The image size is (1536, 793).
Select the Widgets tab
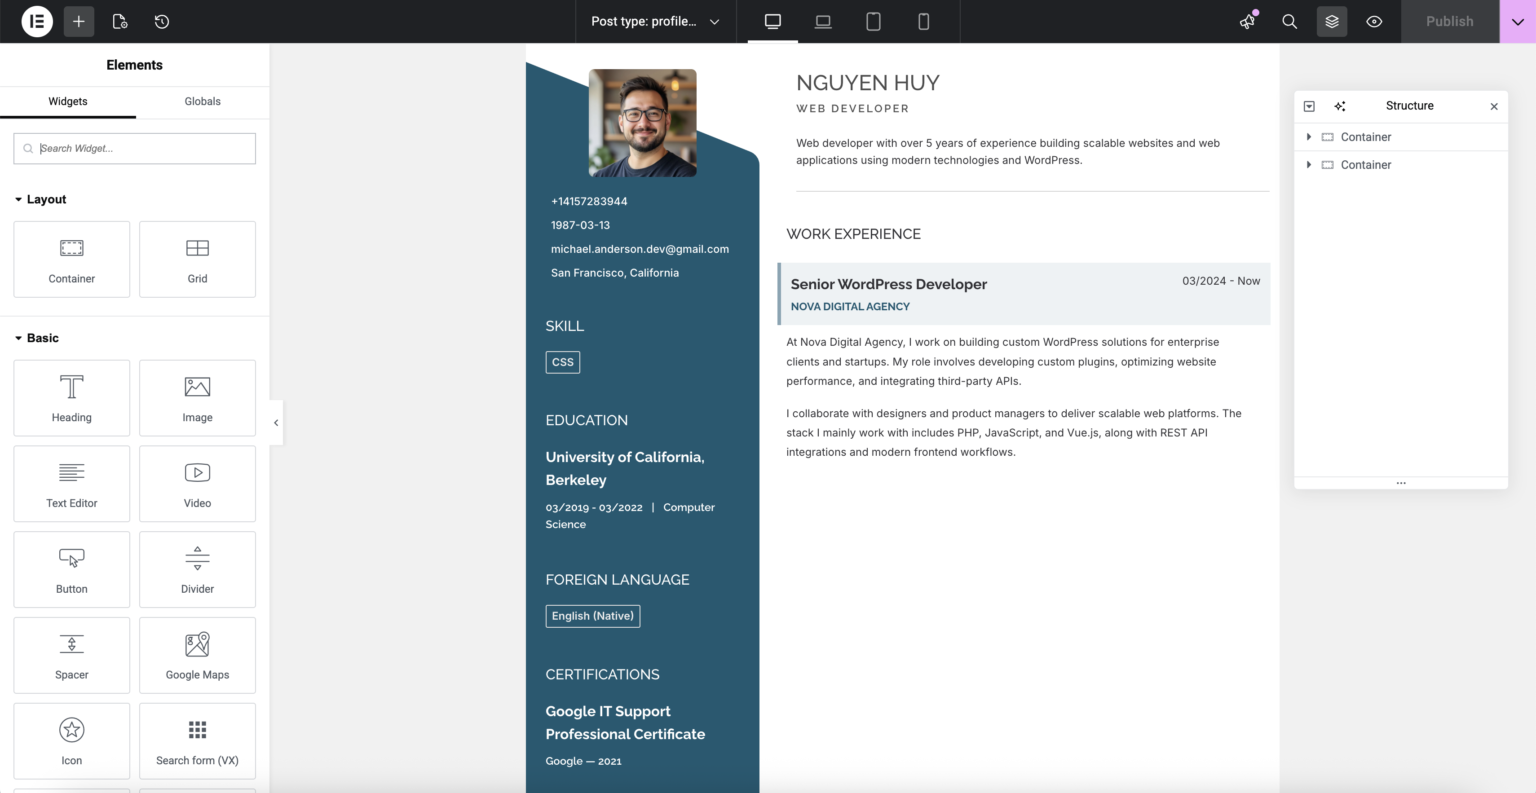(x=68, y=101)
